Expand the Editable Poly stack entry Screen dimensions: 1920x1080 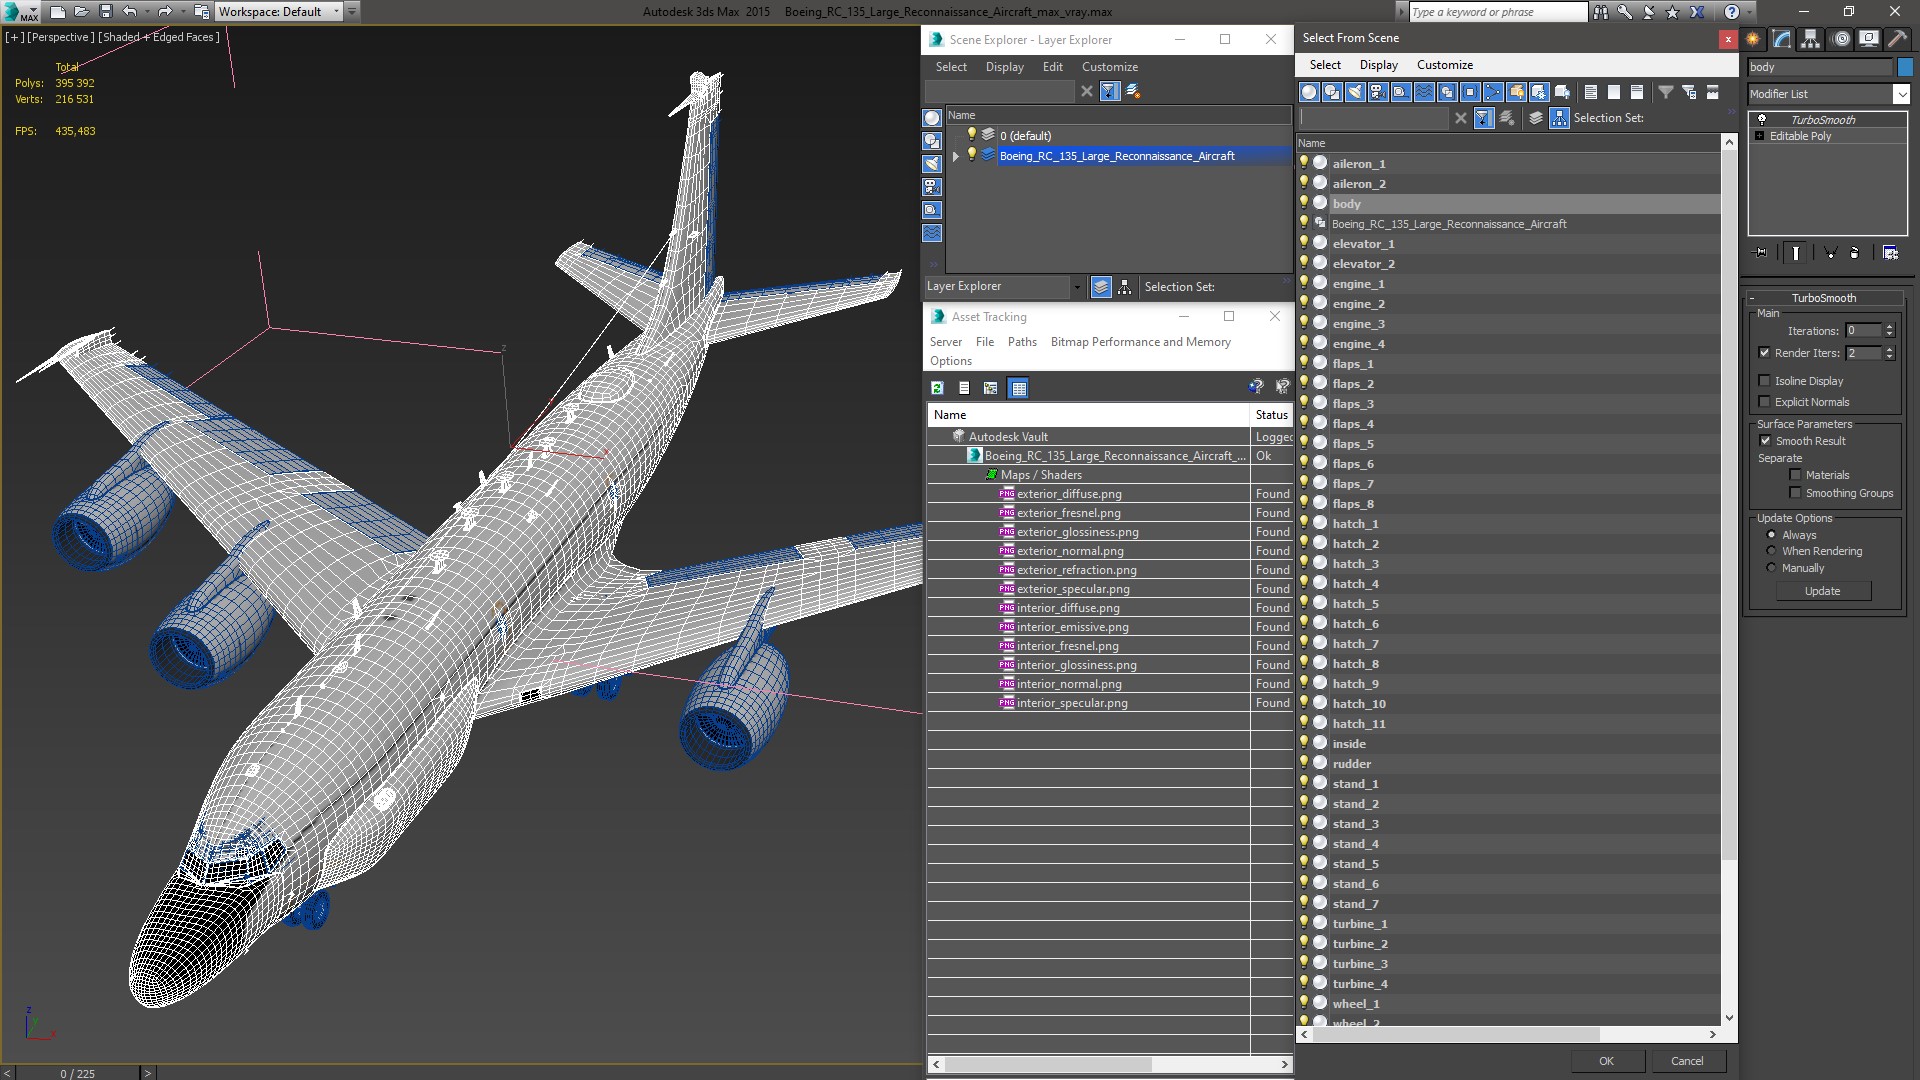tap(1759, 136)
